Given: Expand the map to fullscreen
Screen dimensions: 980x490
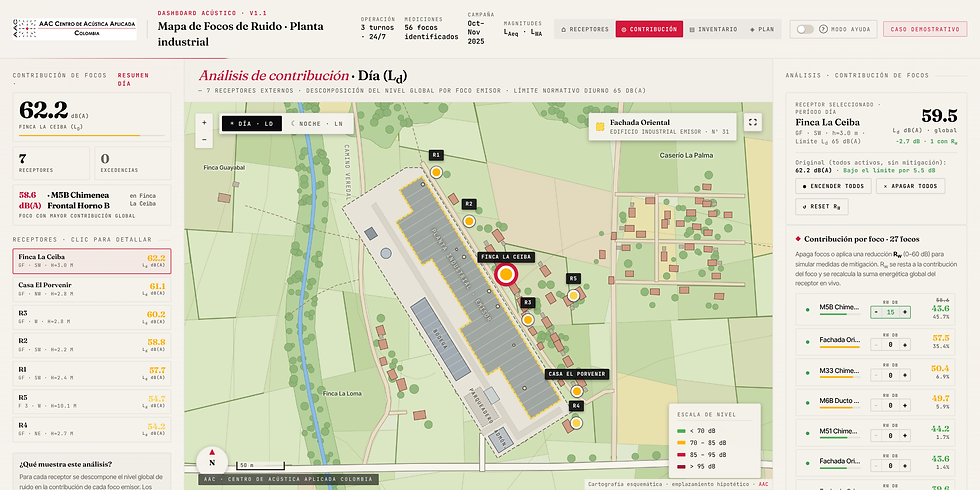Looking at the screenshot, I should 753,122.
